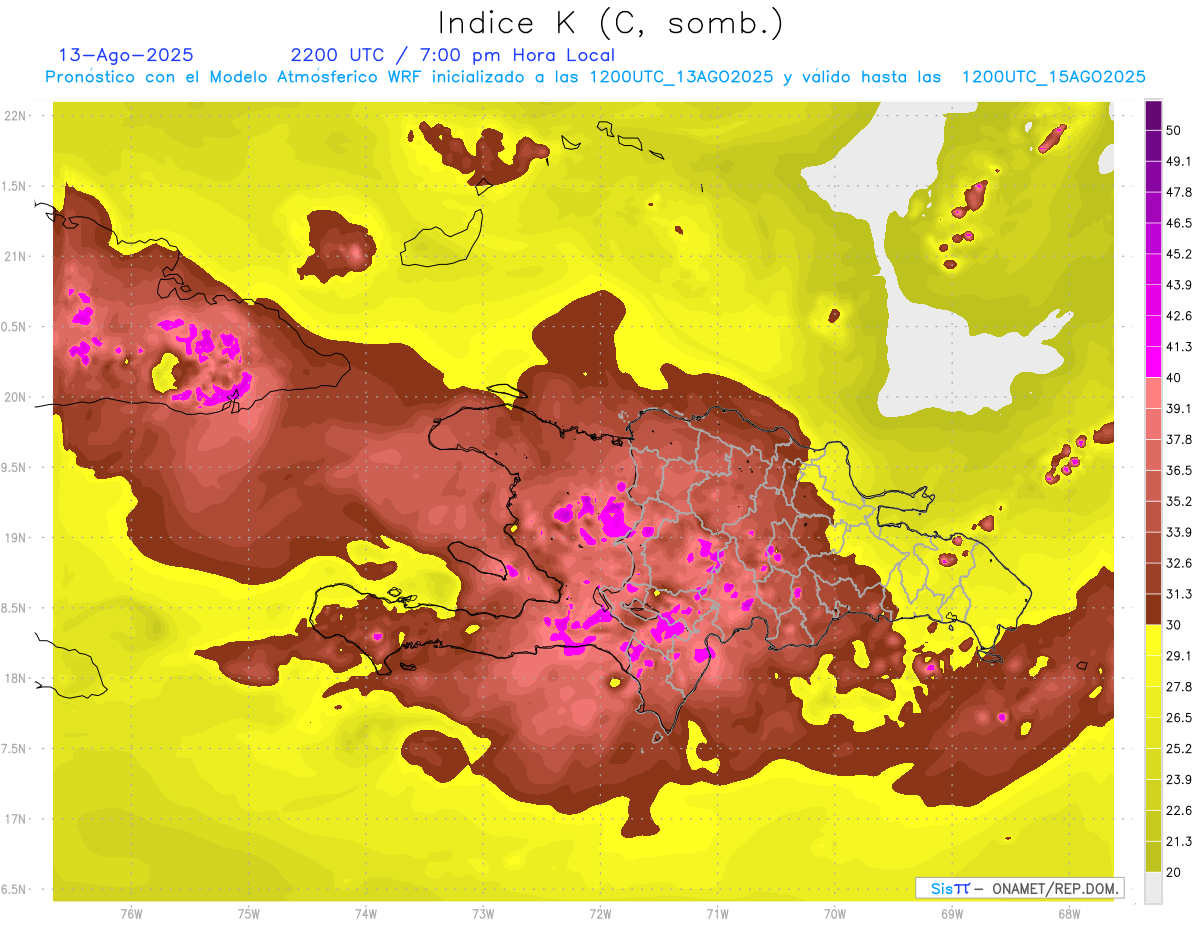Click the latitude axis label 8.5N

13,608
